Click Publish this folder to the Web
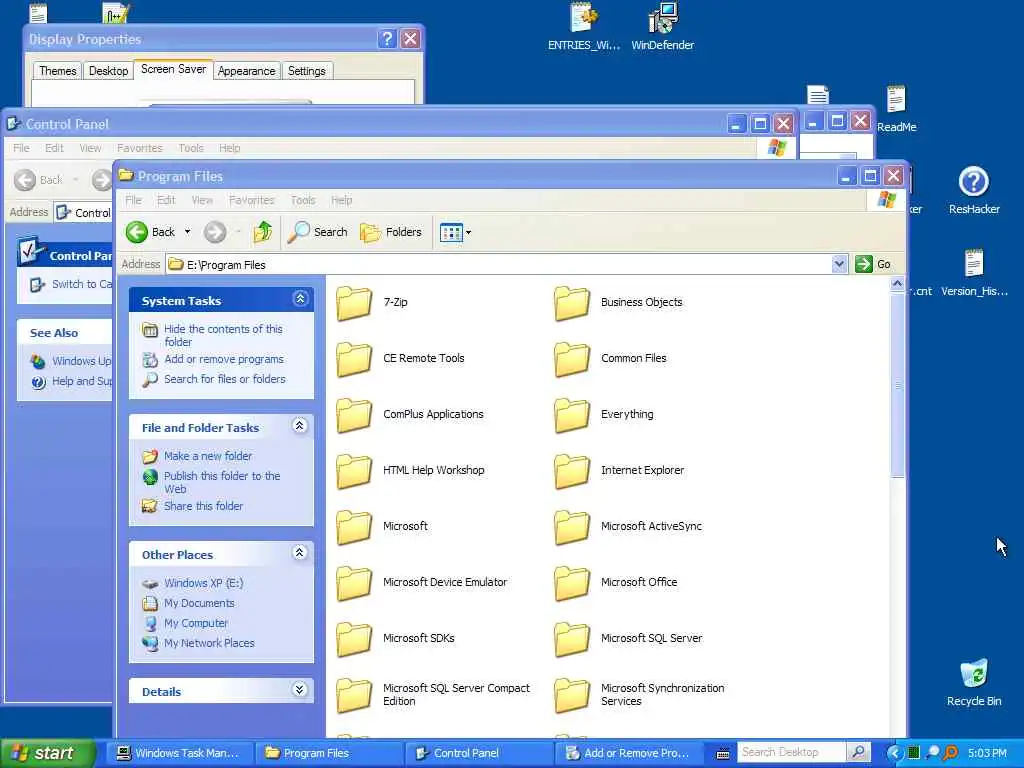The width and height of the screenshot is (1024, 768). 222,482
